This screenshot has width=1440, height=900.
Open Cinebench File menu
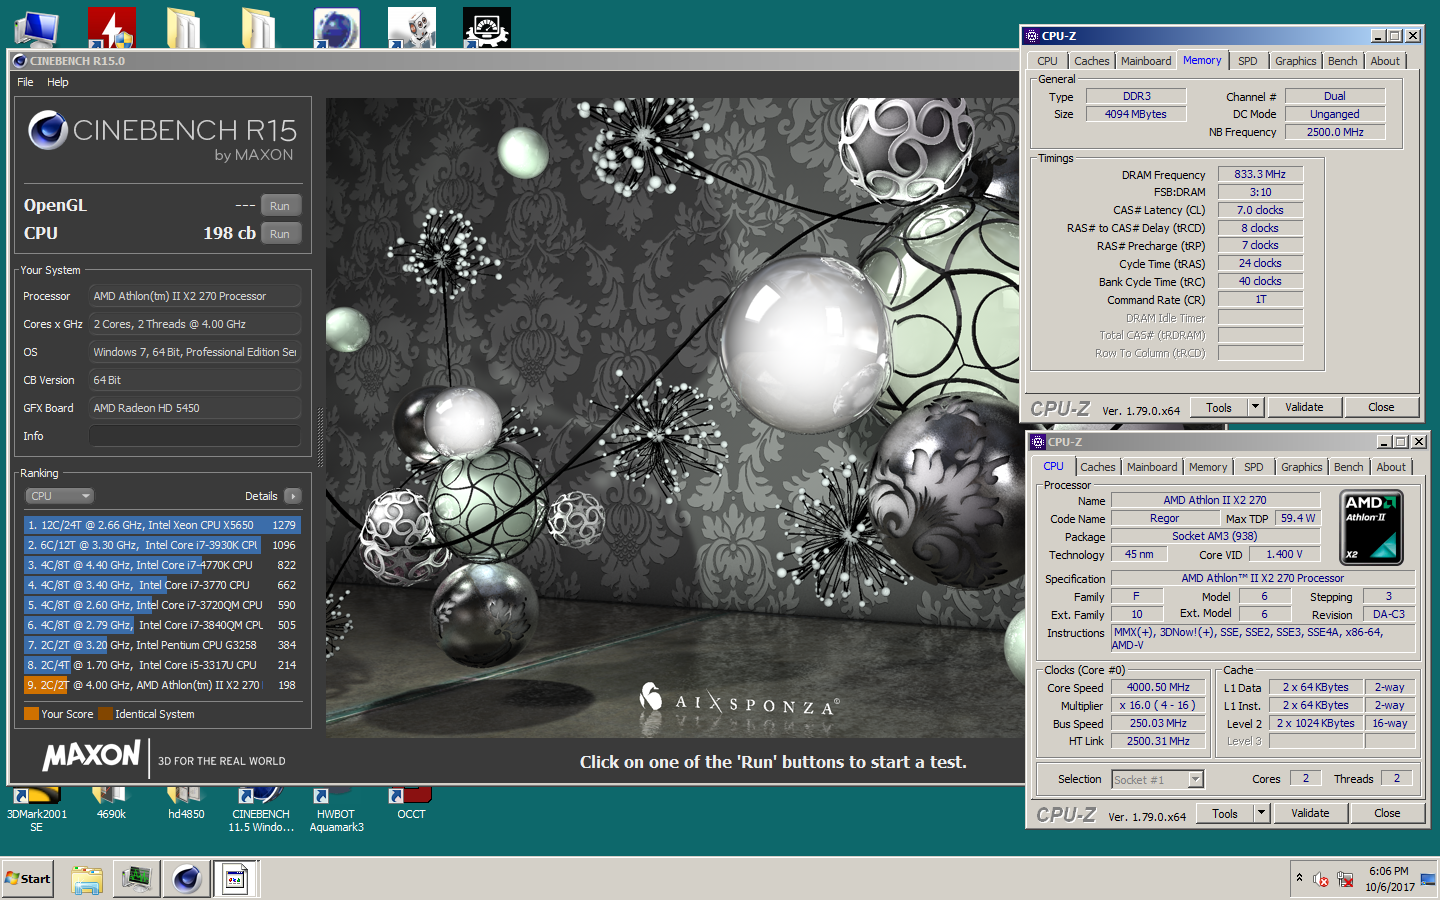click(x=25, y=82)
